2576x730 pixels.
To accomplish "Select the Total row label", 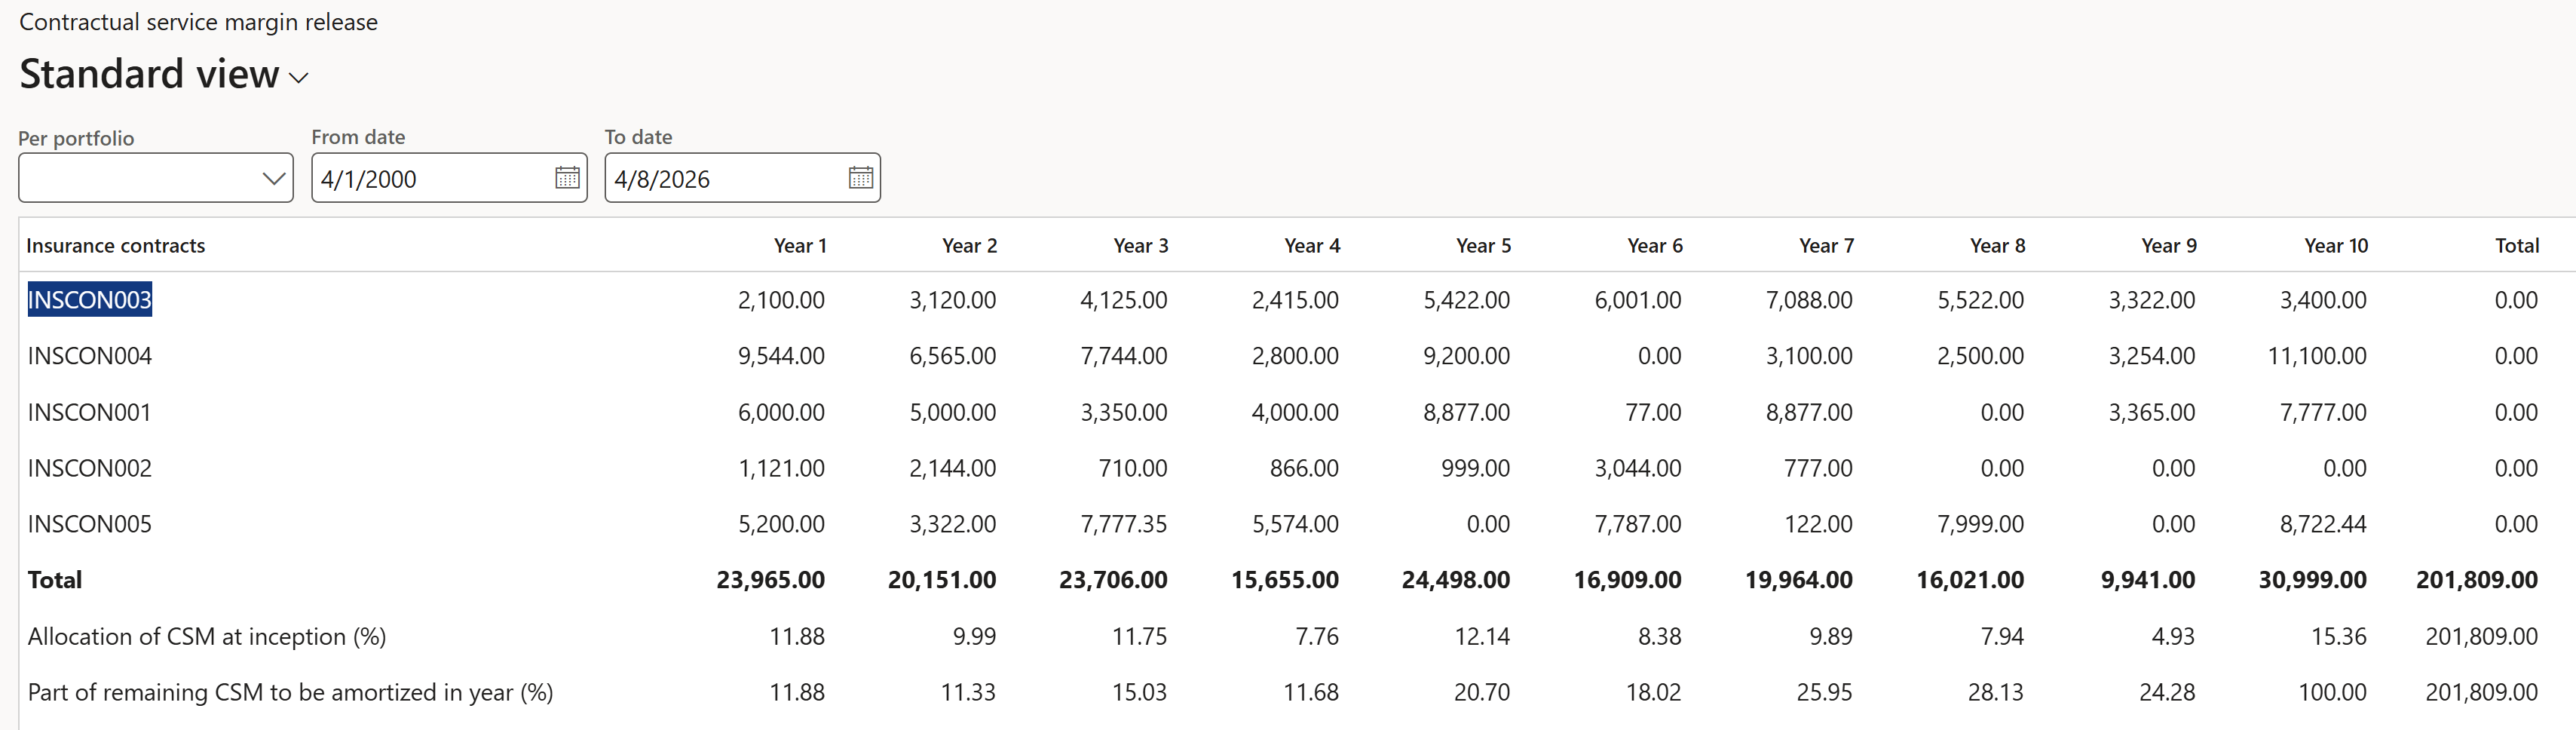I will [55, 580].
